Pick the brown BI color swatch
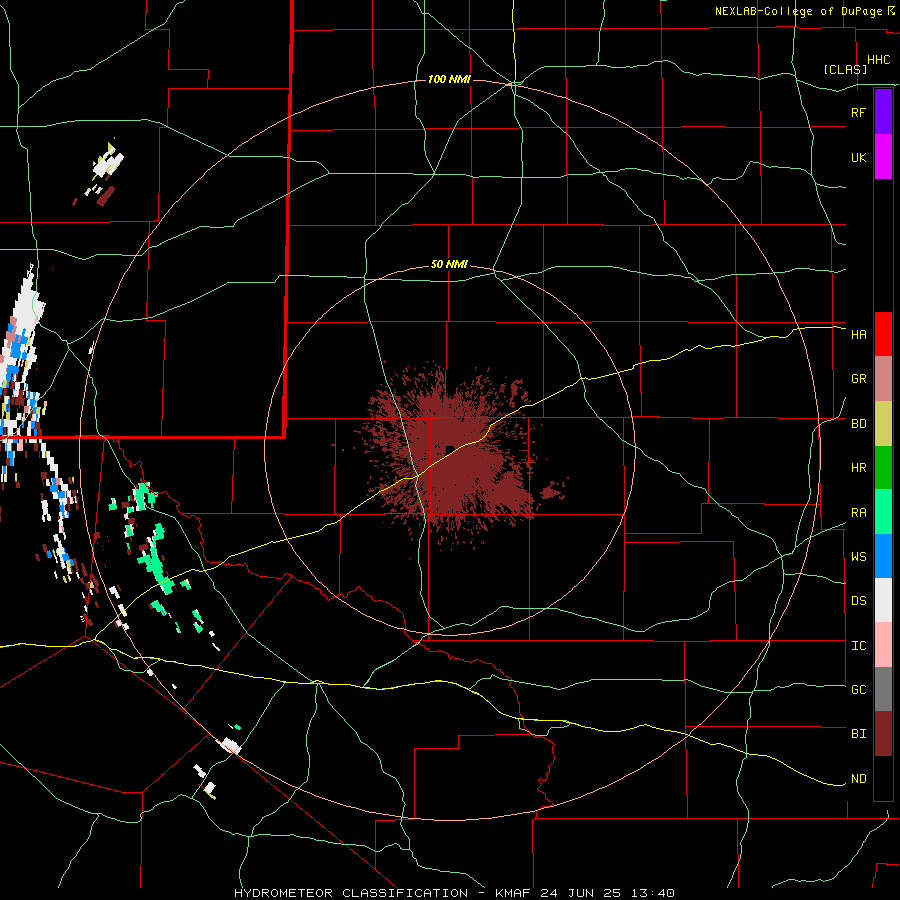 pos(883,734)
